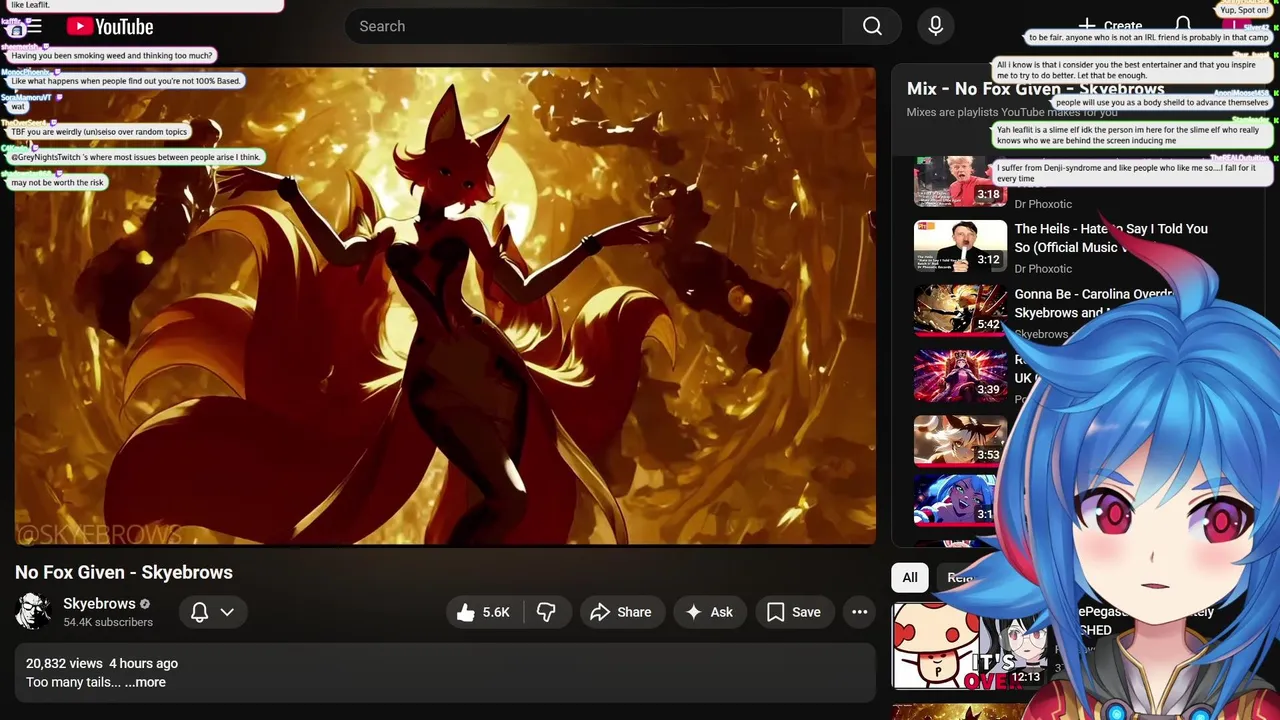Play the 3:53 playlist video thumbnail

(x=960, y=441)
